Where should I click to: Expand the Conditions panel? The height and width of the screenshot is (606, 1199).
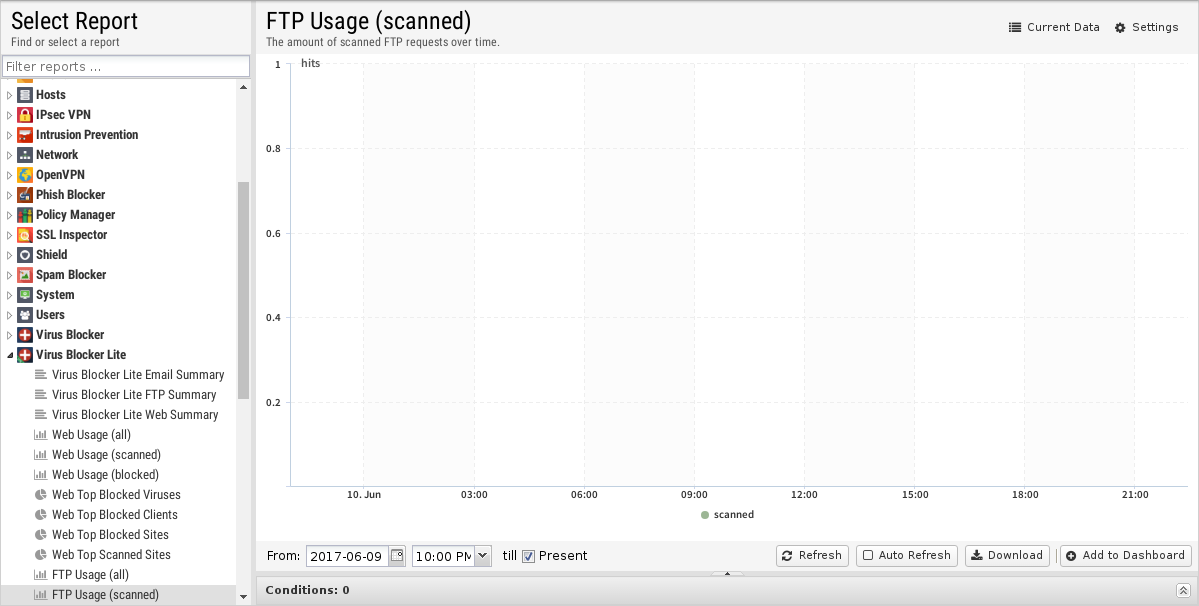(1182, 591)
